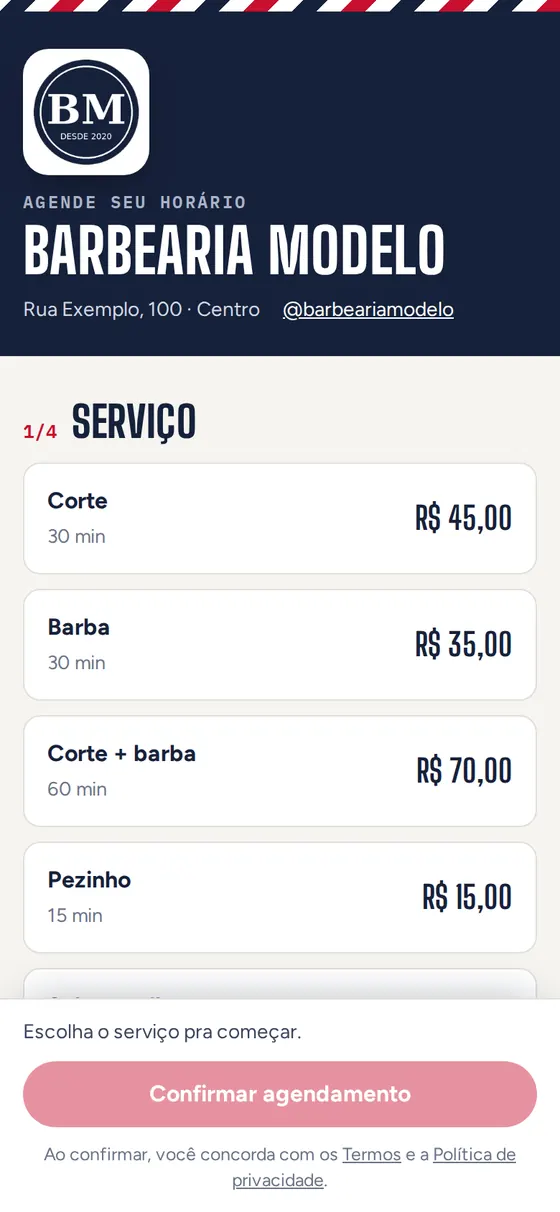Screen dimensions: 560x1212
Task: Select the Barba service card
Action: [x=280, y=645]
